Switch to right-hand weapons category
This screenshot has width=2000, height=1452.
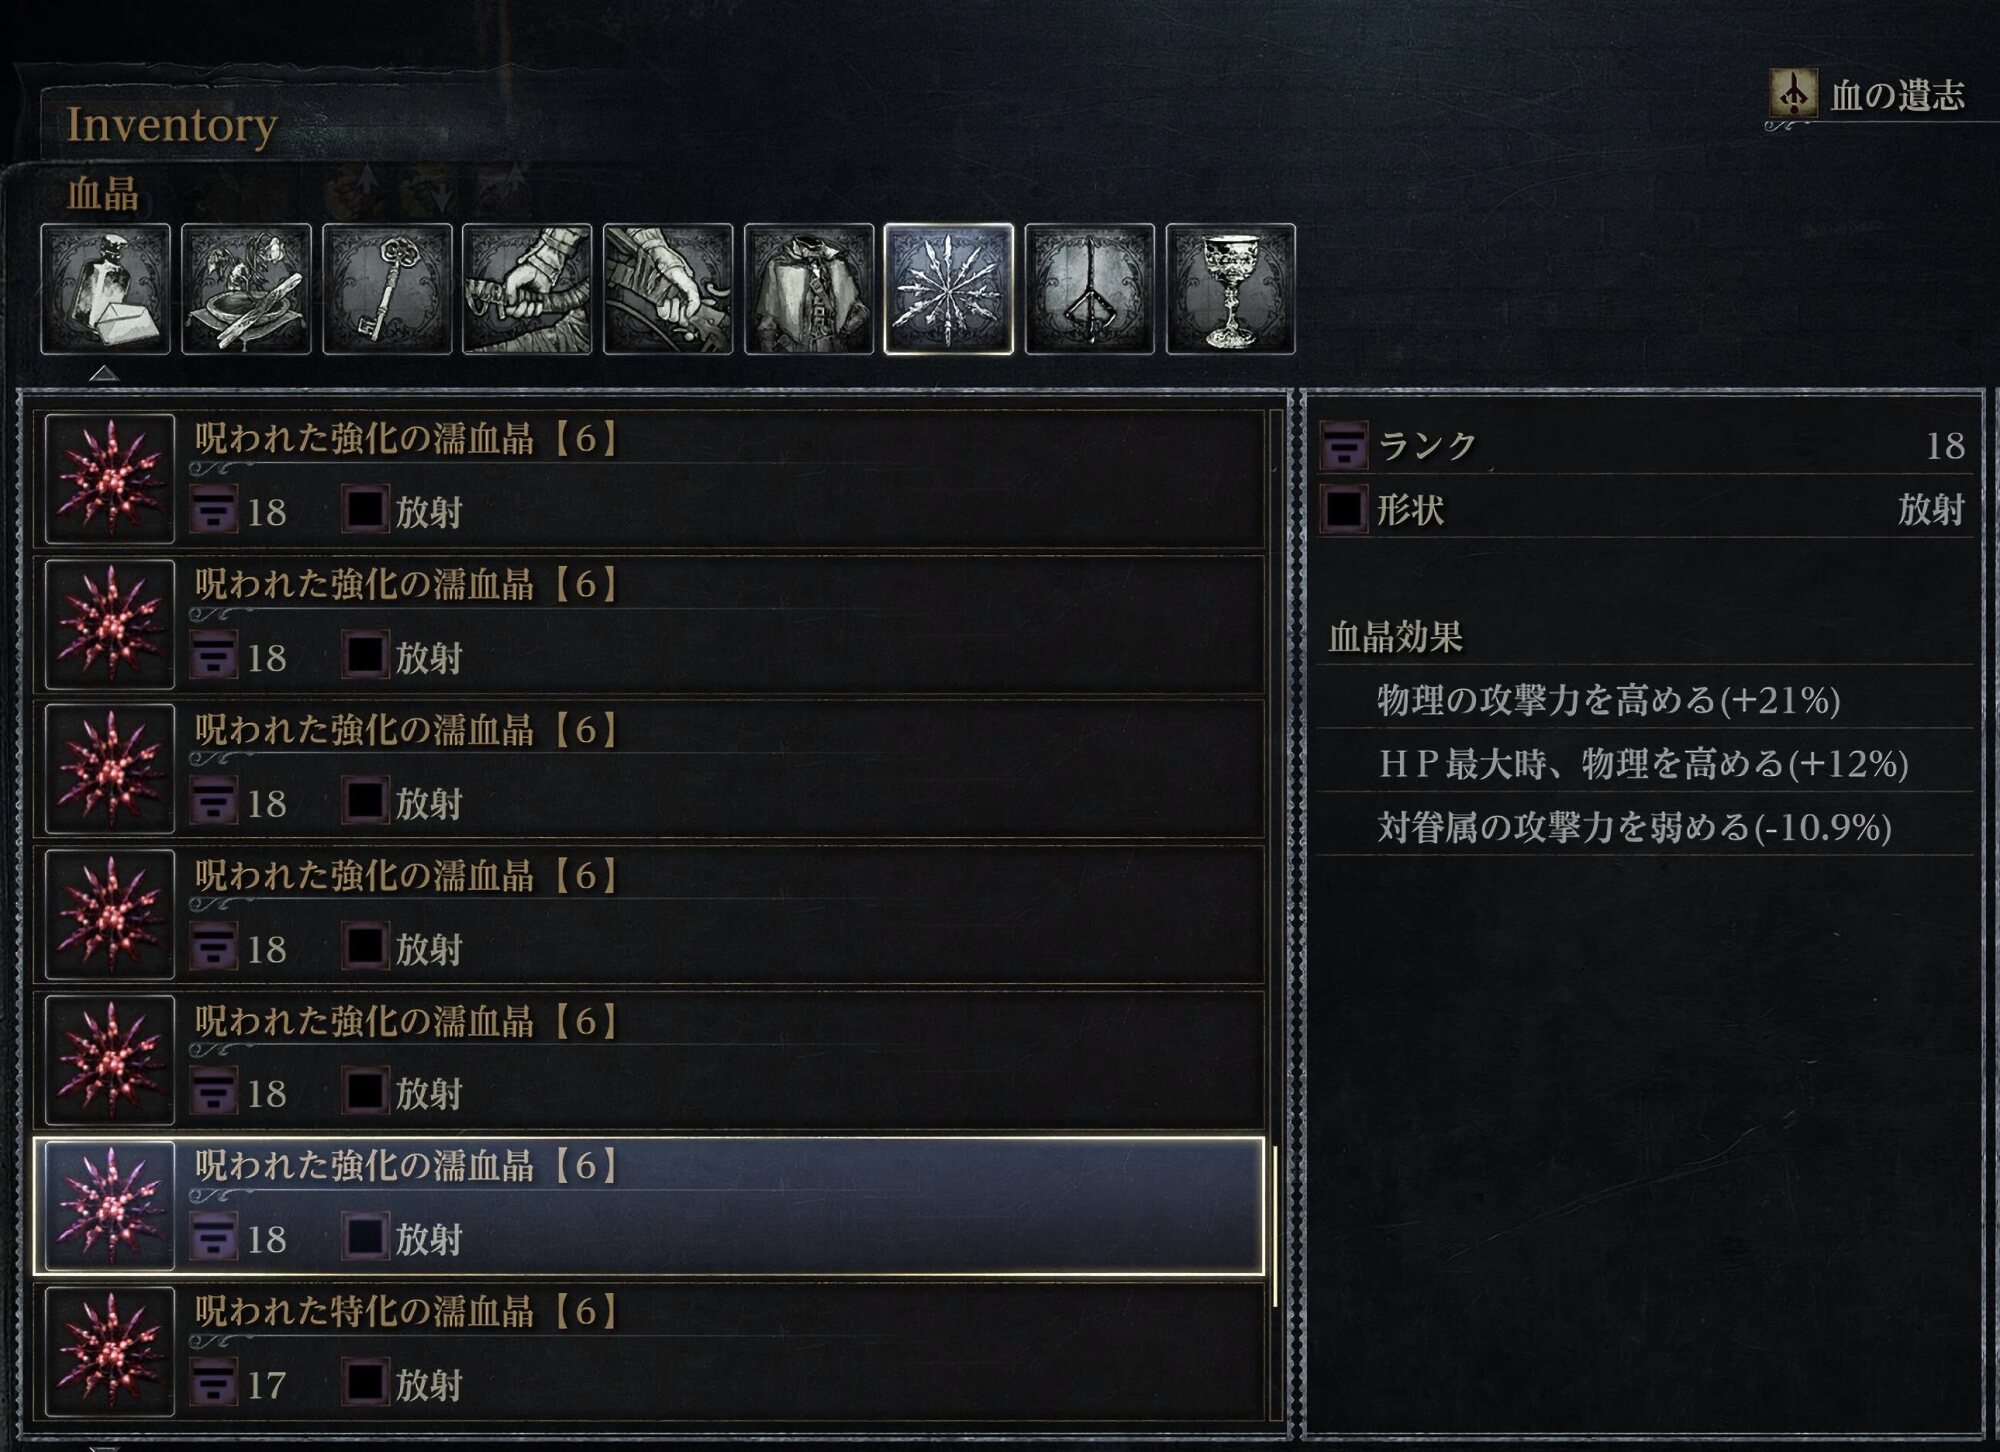pos(527,289)
